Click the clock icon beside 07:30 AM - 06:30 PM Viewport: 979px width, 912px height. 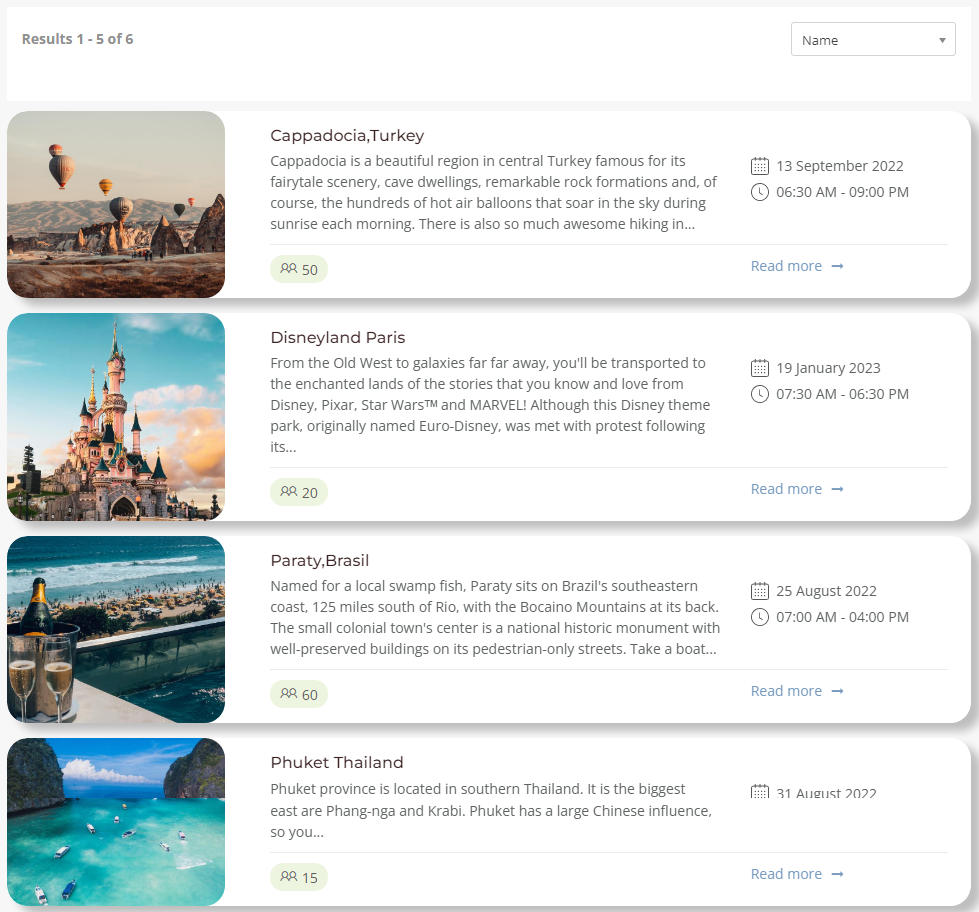(760, 394)
